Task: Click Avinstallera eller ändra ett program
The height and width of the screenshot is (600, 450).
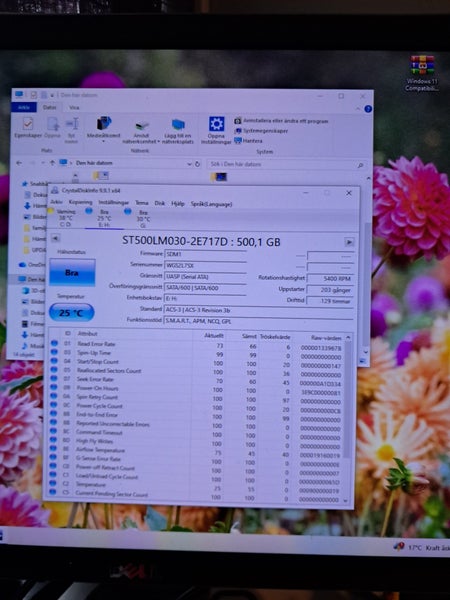Action: [281, 121]
